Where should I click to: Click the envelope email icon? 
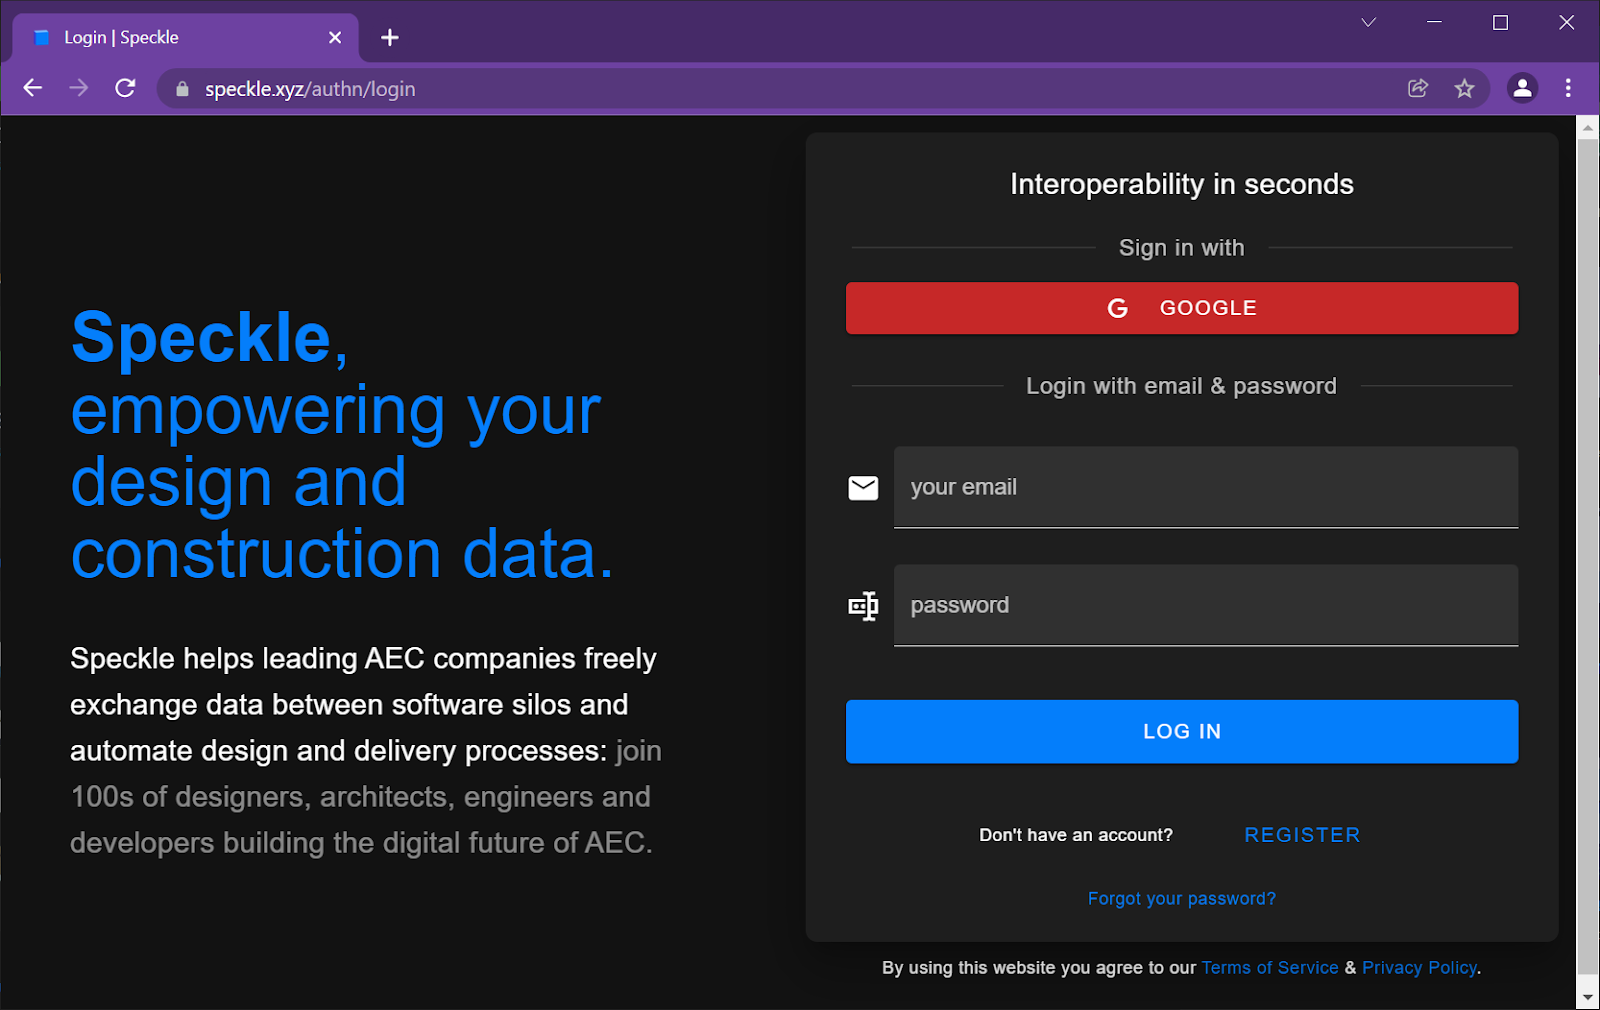pyautogui.click(x=863, y=487)
